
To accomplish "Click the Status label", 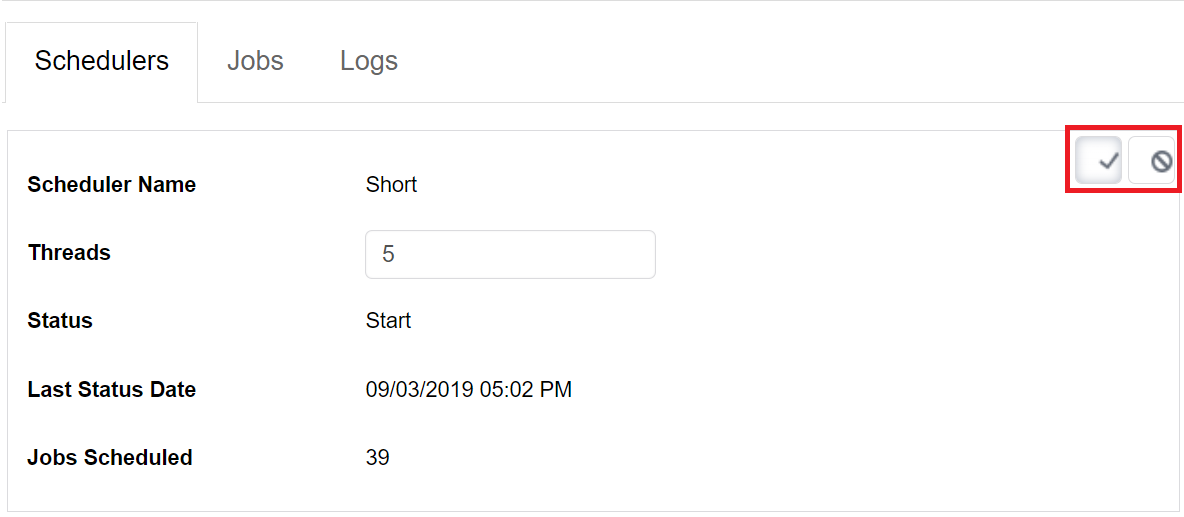I will point(60,321).
